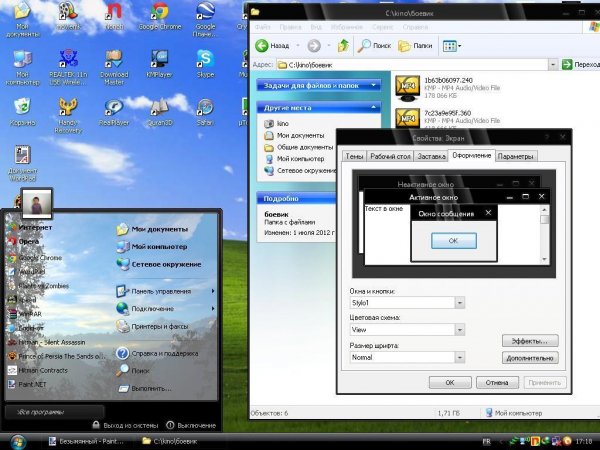Viewport: 600px width, 450px height.
Task: Open Quran3D desktop shortcut
Action: pyautogui.click(x=160, y=112)
